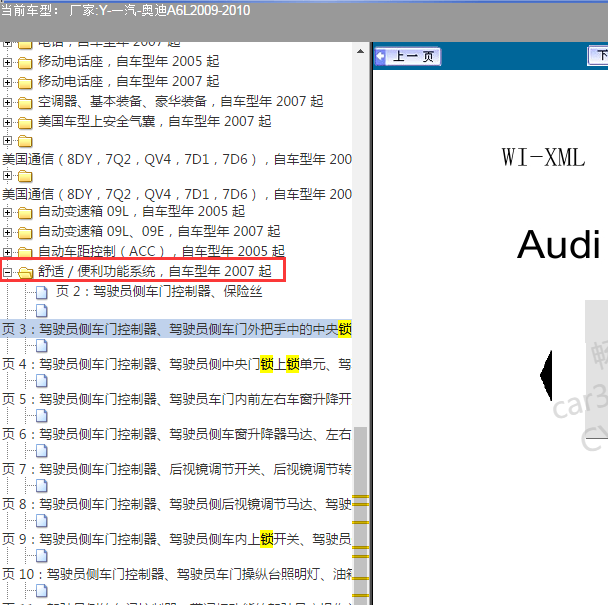The image size is (608, 605).
Task: Expand 移动电话座 2007 folder node
Action: (x=7, y=82)
